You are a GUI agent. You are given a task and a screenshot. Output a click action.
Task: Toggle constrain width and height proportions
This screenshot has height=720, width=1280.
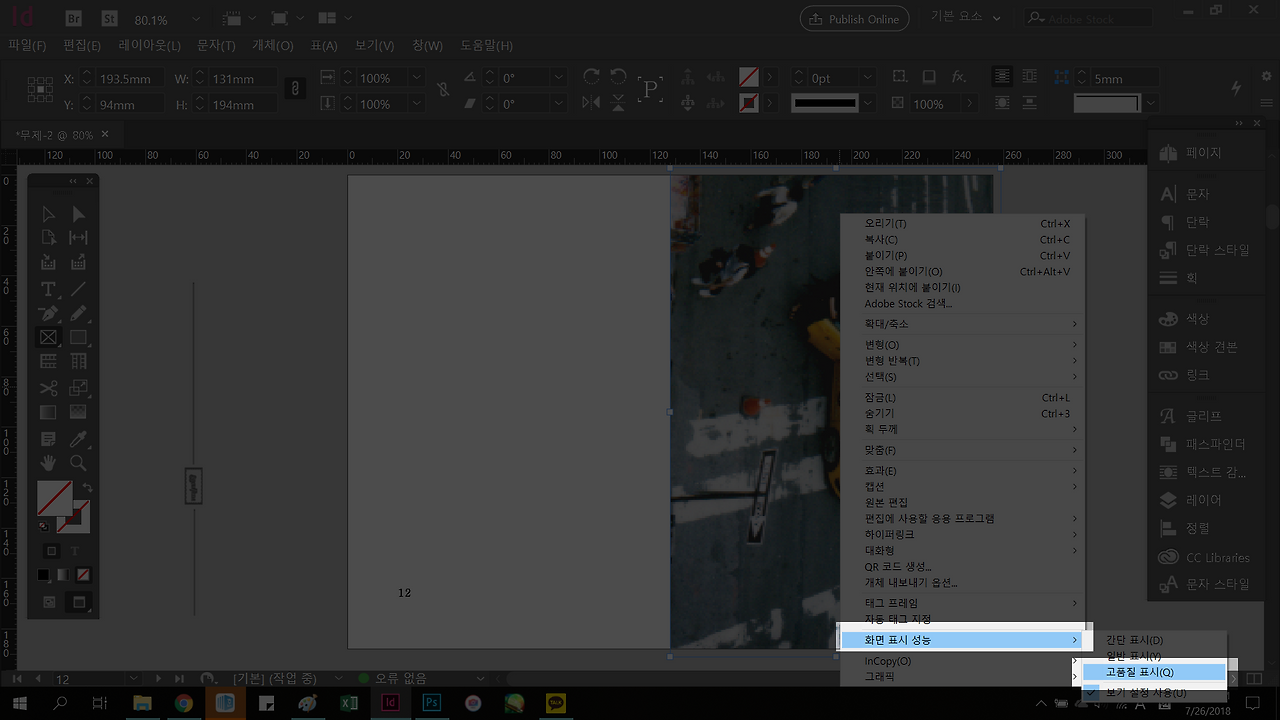point(295,90)
